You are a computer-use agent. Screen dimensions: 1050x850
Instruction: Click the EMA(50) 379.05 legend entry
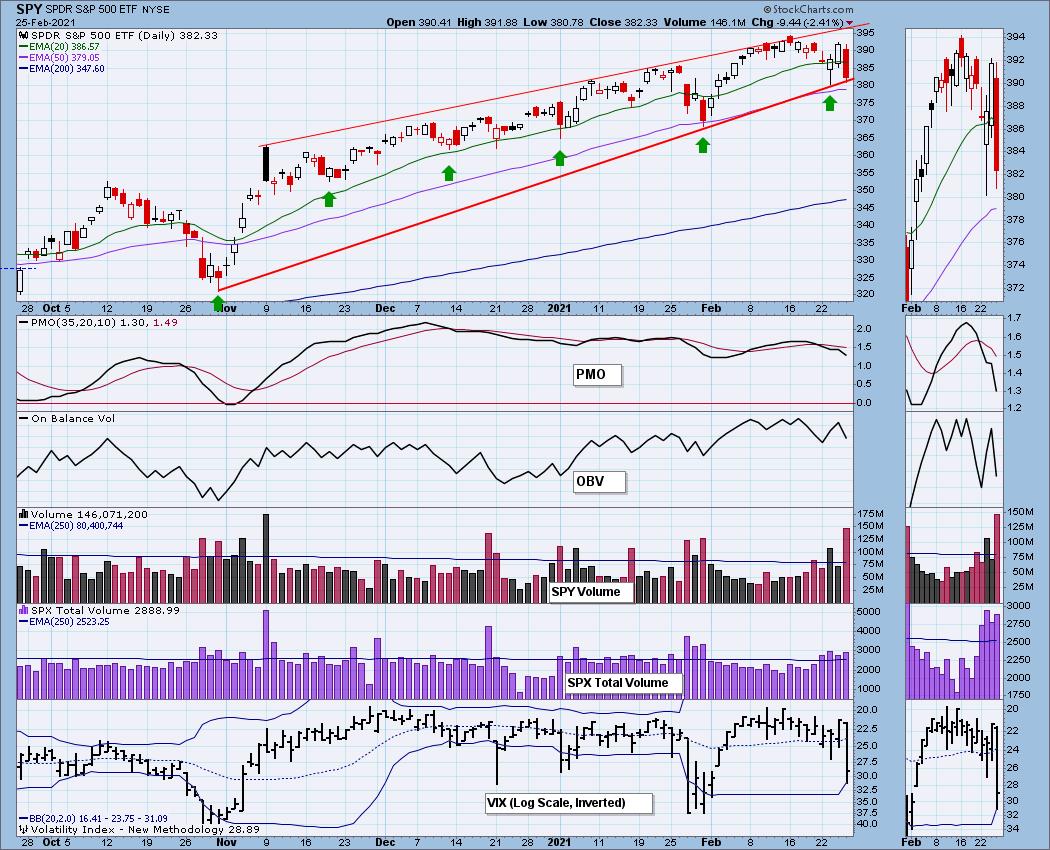coord(59,58)
